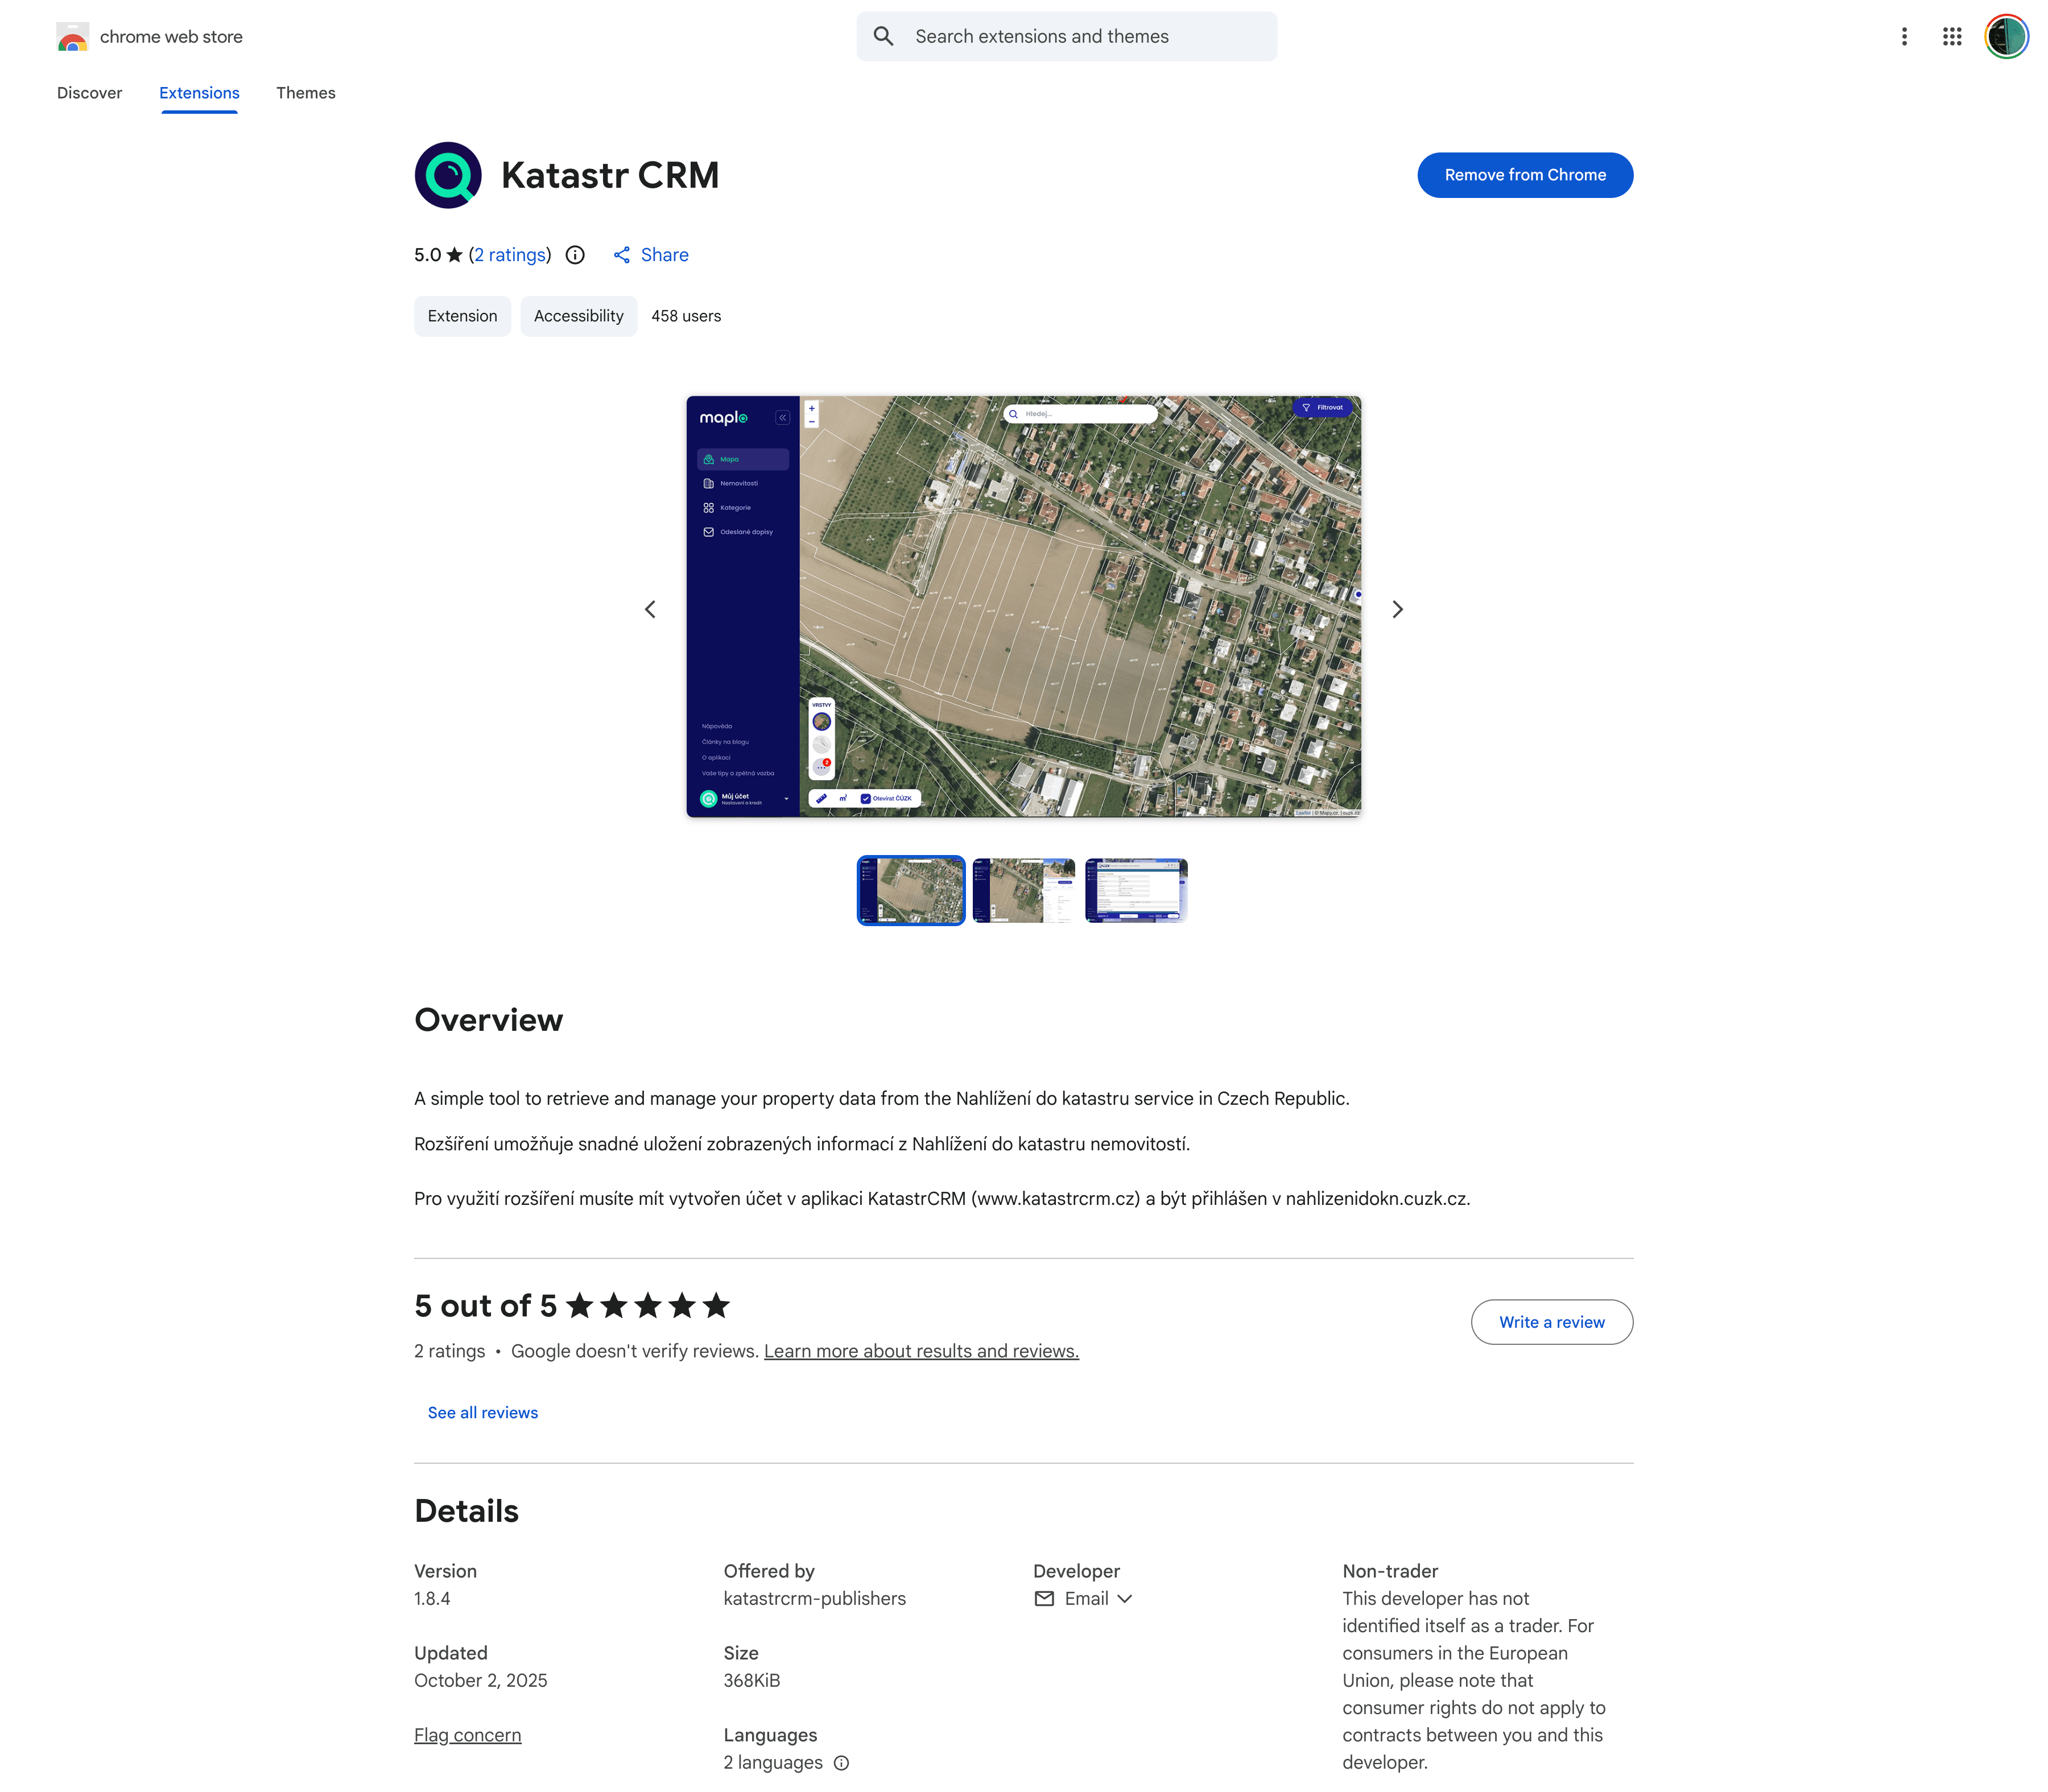The width and height of the screenshot is (2048, 1792).
Task: Switch to the Themes tab
Action: (x=306, y=93)
